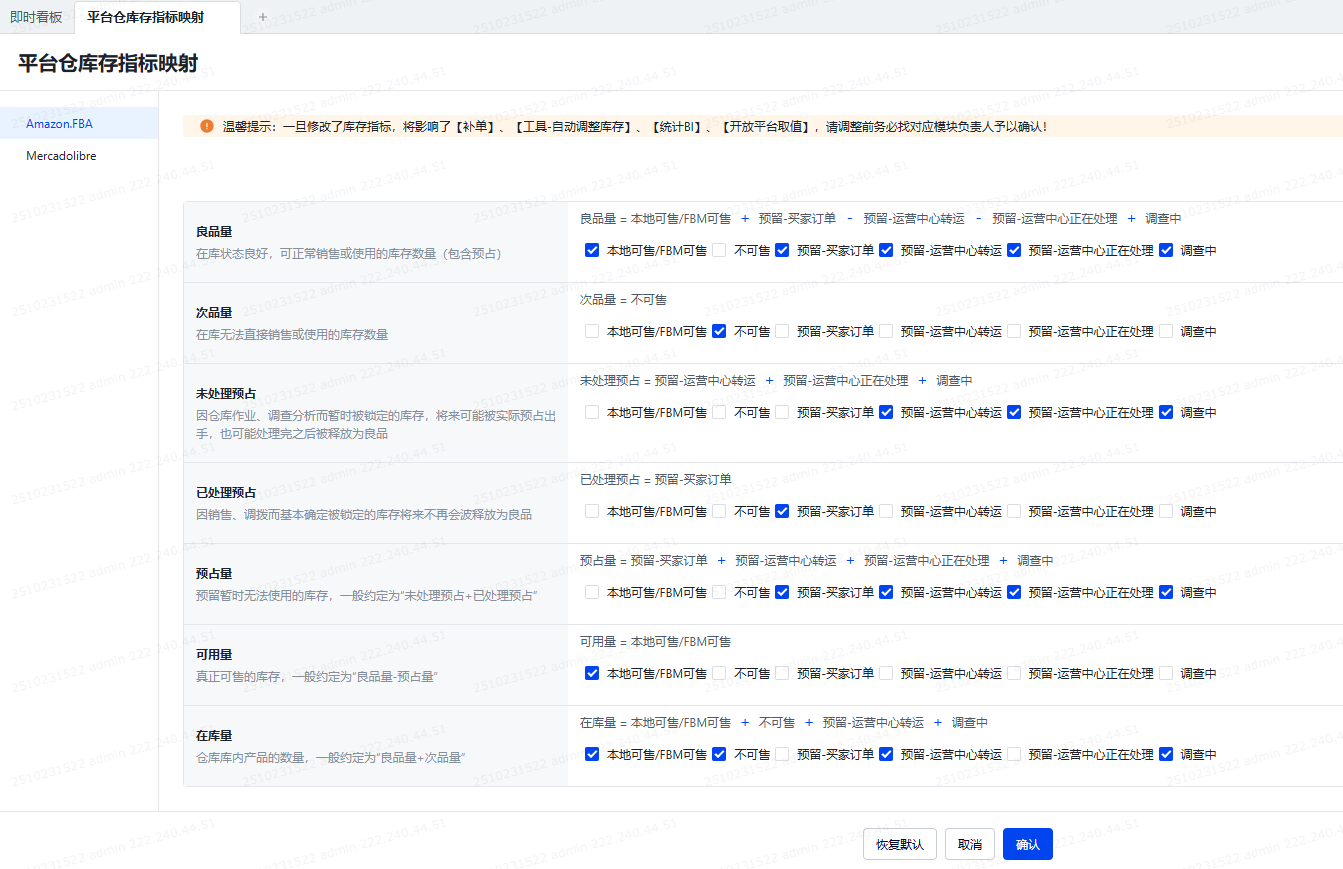Click 恢复默认 to restore defaults
1343x869 pixels.
(900, 844)
